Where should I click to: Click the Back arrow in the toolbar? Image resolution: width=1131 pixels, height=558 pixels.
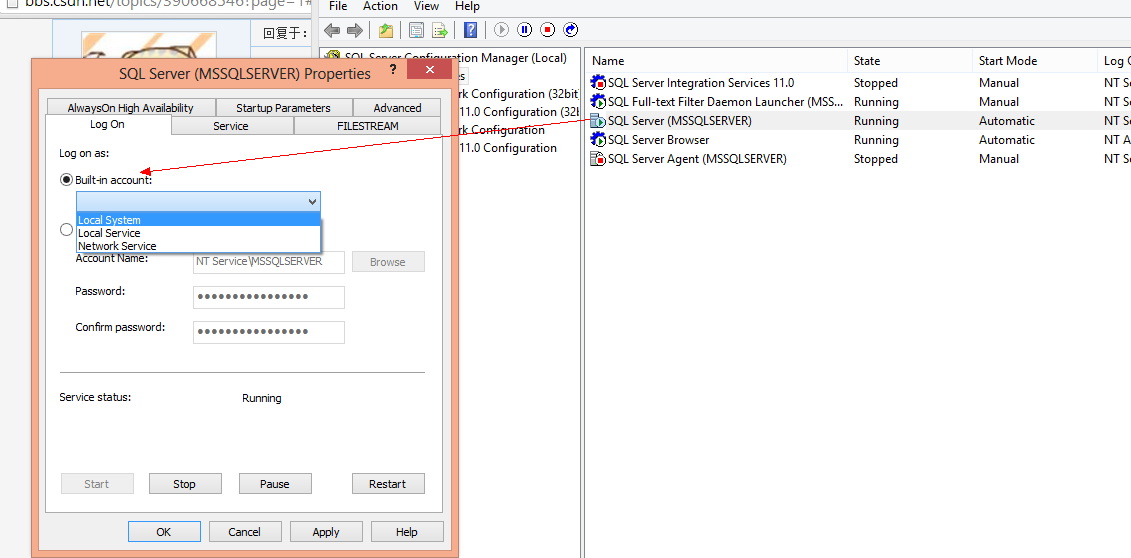332,30
